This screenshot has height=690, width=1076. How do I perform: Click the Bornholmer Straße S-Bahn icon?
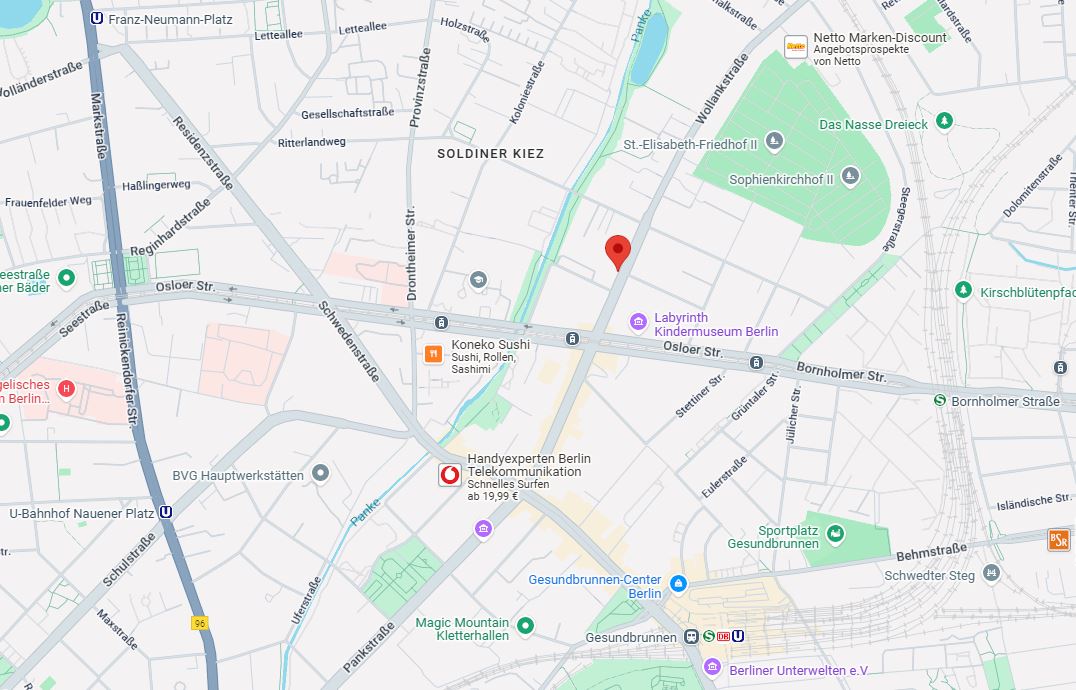tap(940, 400)
